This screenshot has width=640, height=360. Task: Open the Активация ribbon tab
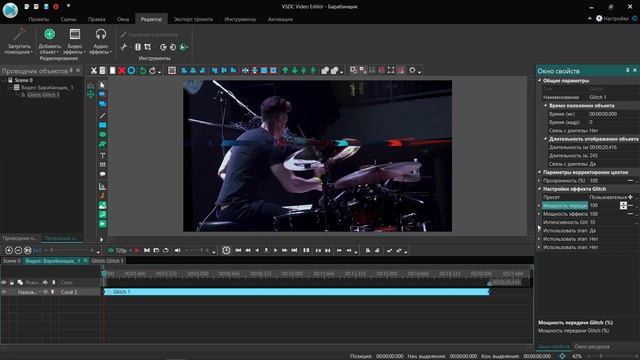click(x=280, y=19)
